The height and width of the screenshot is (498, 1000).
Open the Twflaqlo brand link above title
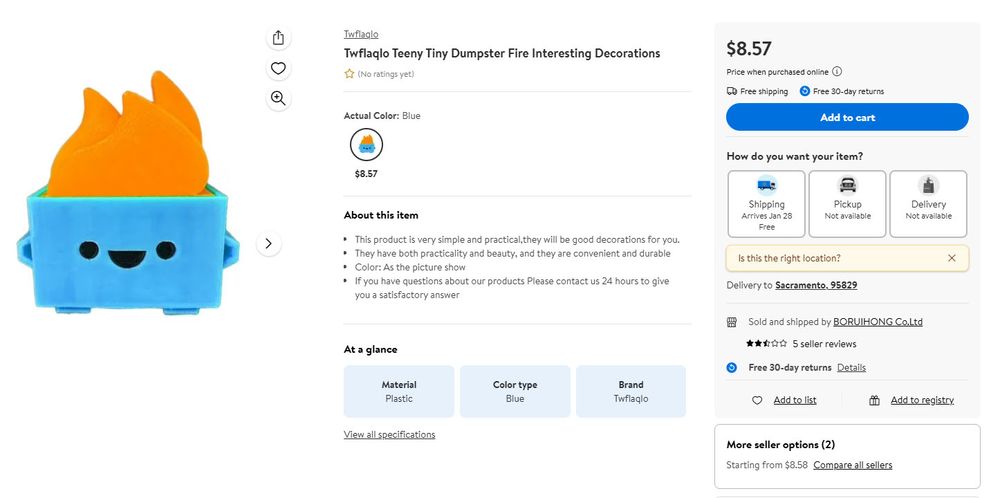click(x=361, y=34)
